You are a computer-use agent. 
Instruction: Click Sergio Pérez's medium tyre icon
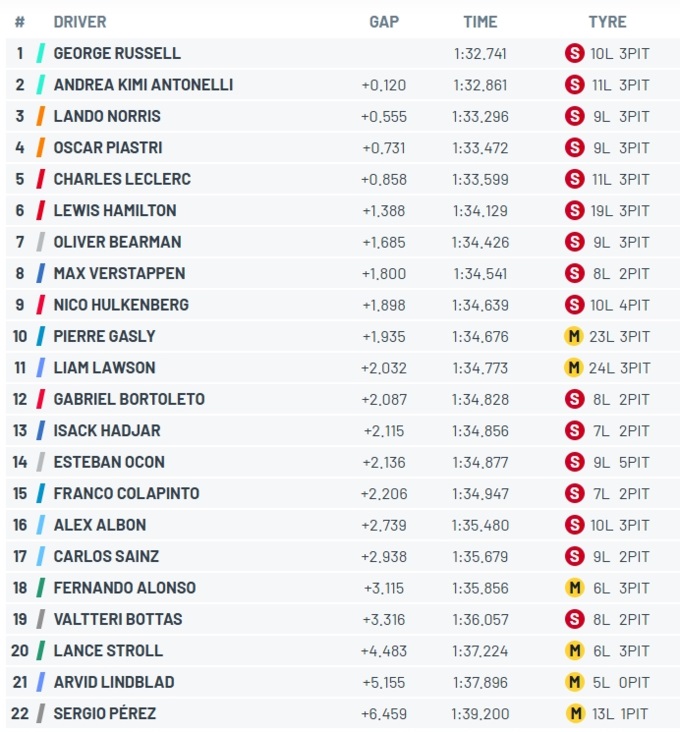pos(574,713)
